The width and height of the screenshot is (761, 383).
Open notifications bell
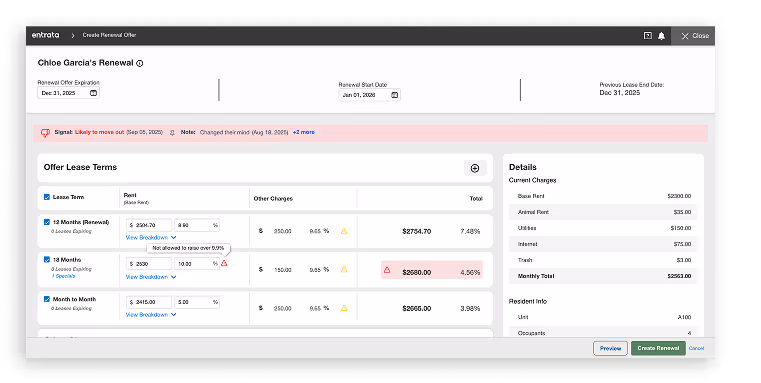[661, 36]
